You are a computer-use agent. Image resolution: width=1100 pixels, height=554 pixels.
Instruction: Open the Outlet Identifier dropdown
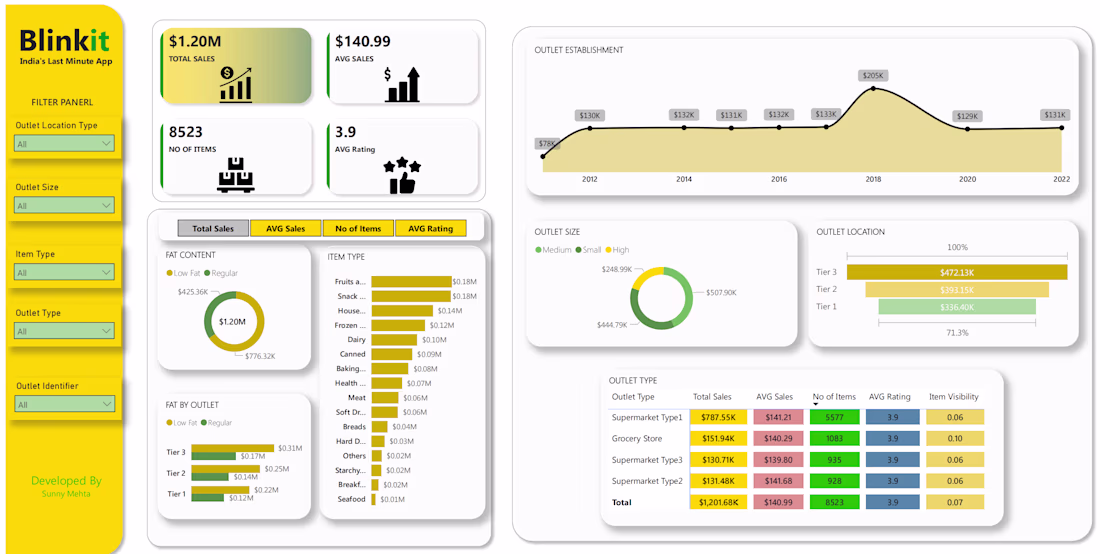tap(64, 404)
